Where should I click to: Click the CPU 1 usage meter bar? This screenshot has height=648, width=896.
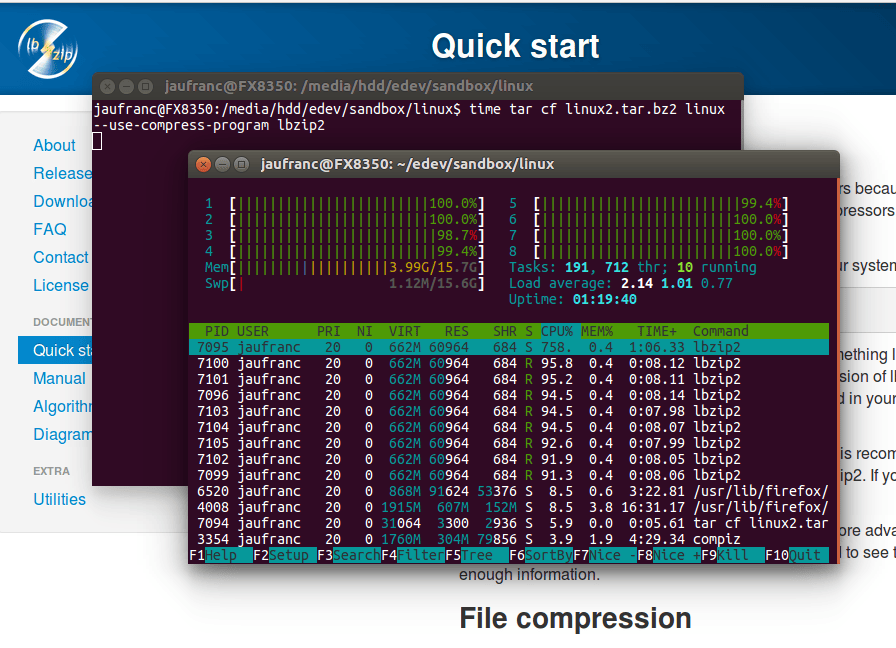point(357,203)
